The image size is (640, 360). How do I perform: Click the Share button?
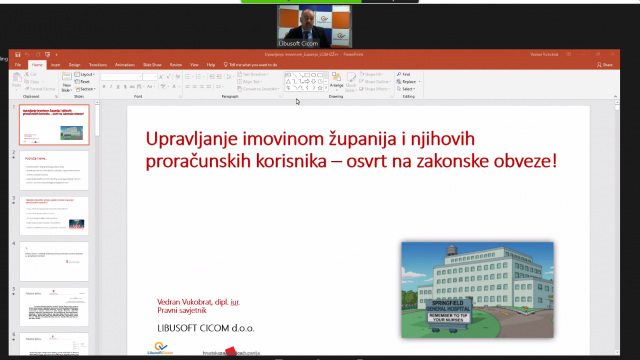605,65
